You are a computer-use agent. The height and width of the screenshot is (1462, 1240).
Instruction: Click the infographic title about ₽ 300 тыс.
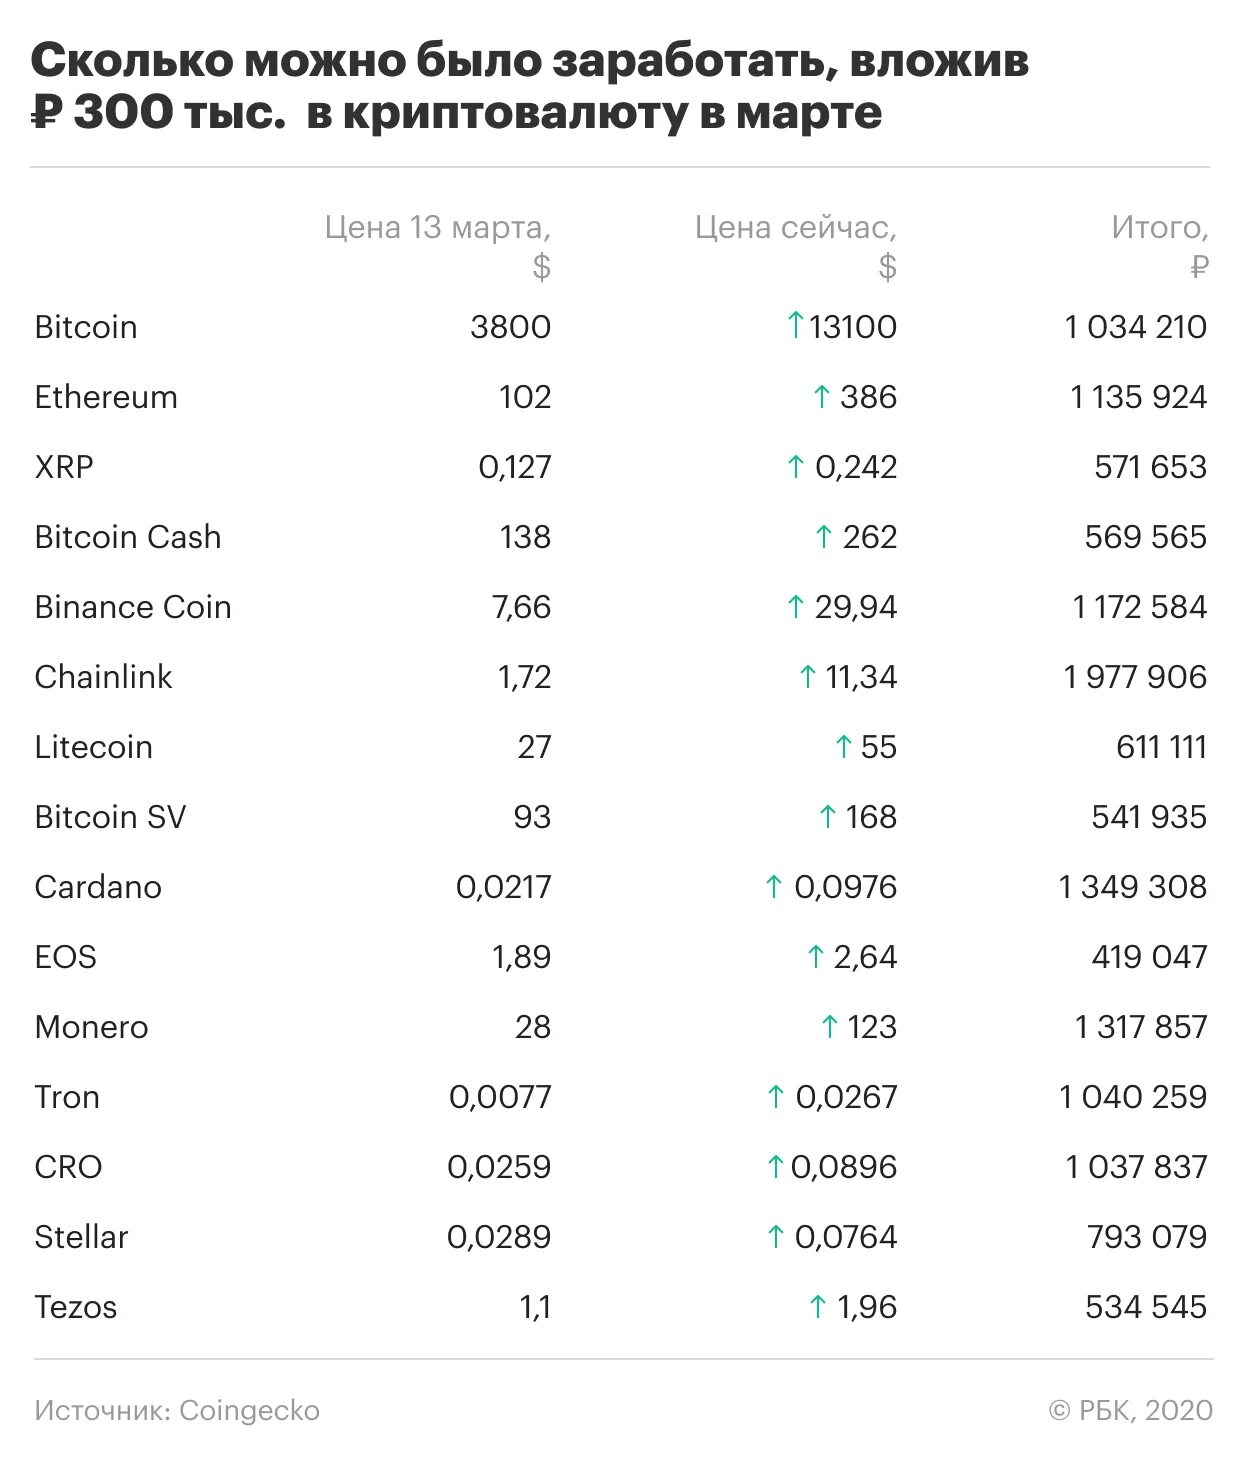[x=530, y=88]
